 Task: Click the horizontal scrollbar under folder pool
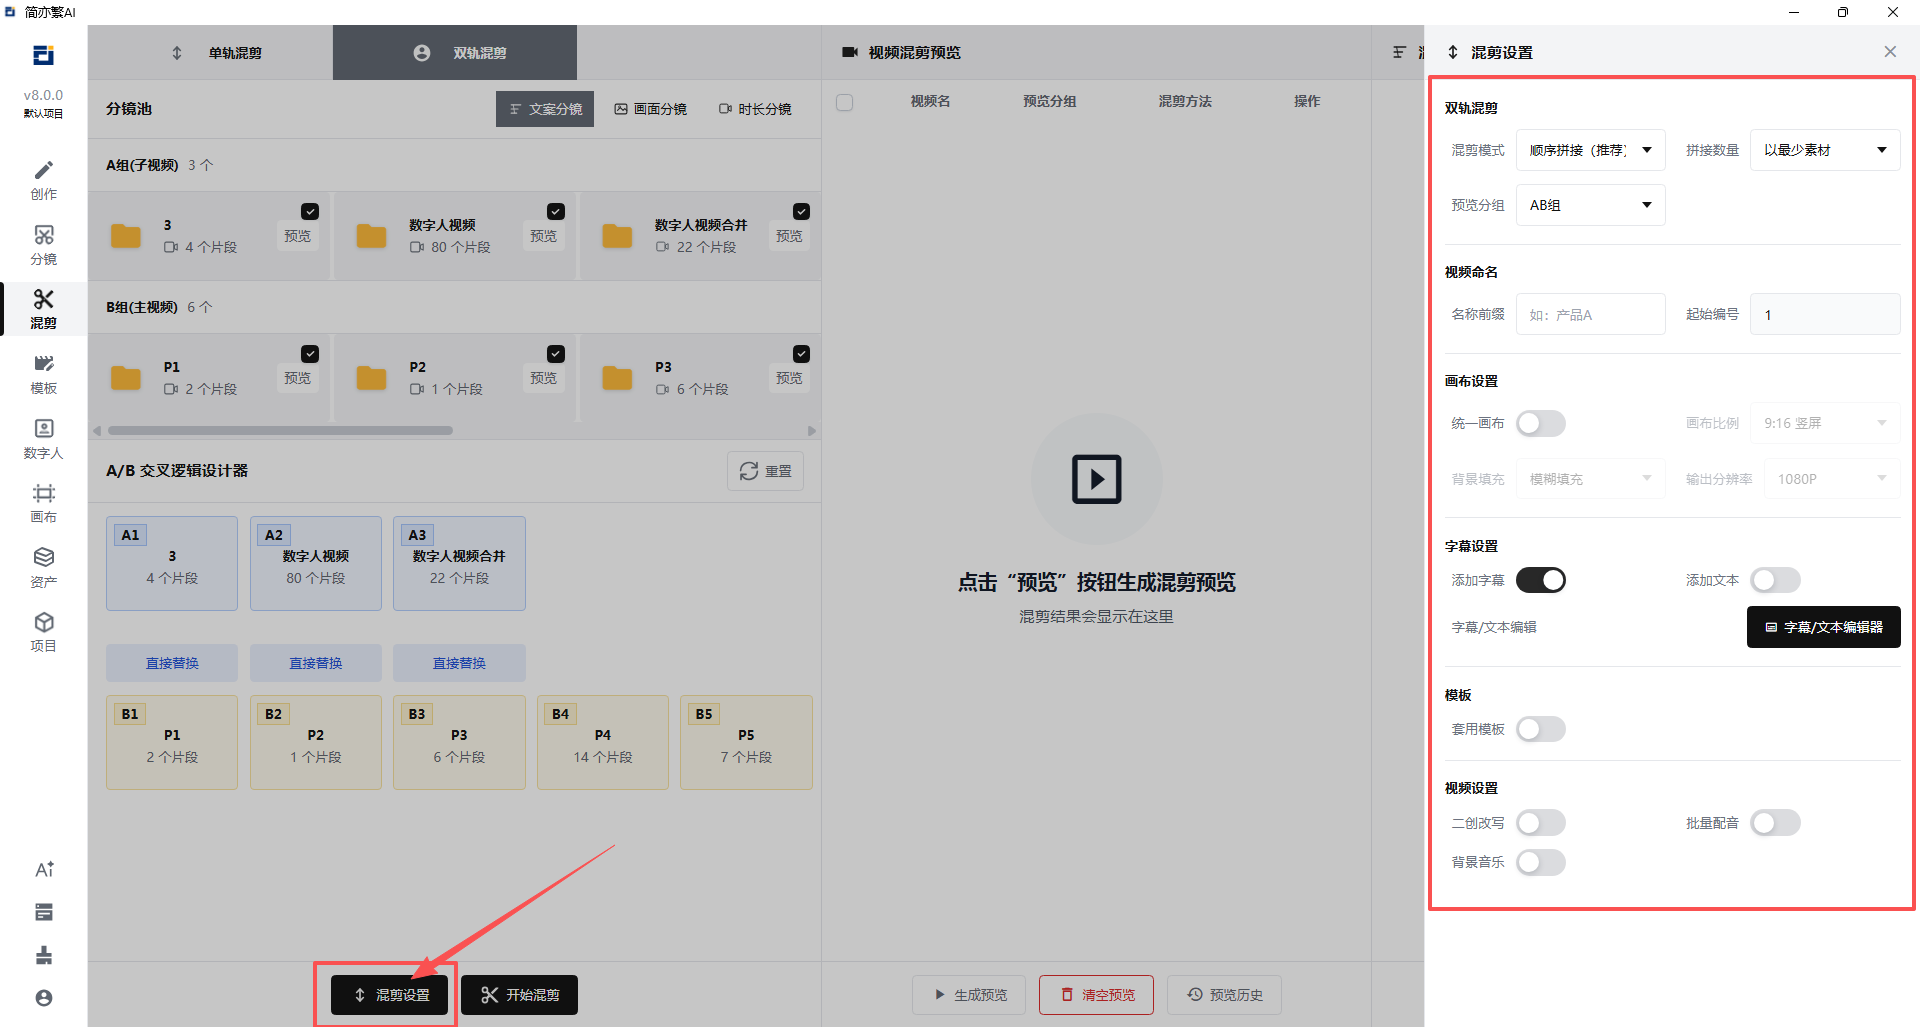coord(280,431)
